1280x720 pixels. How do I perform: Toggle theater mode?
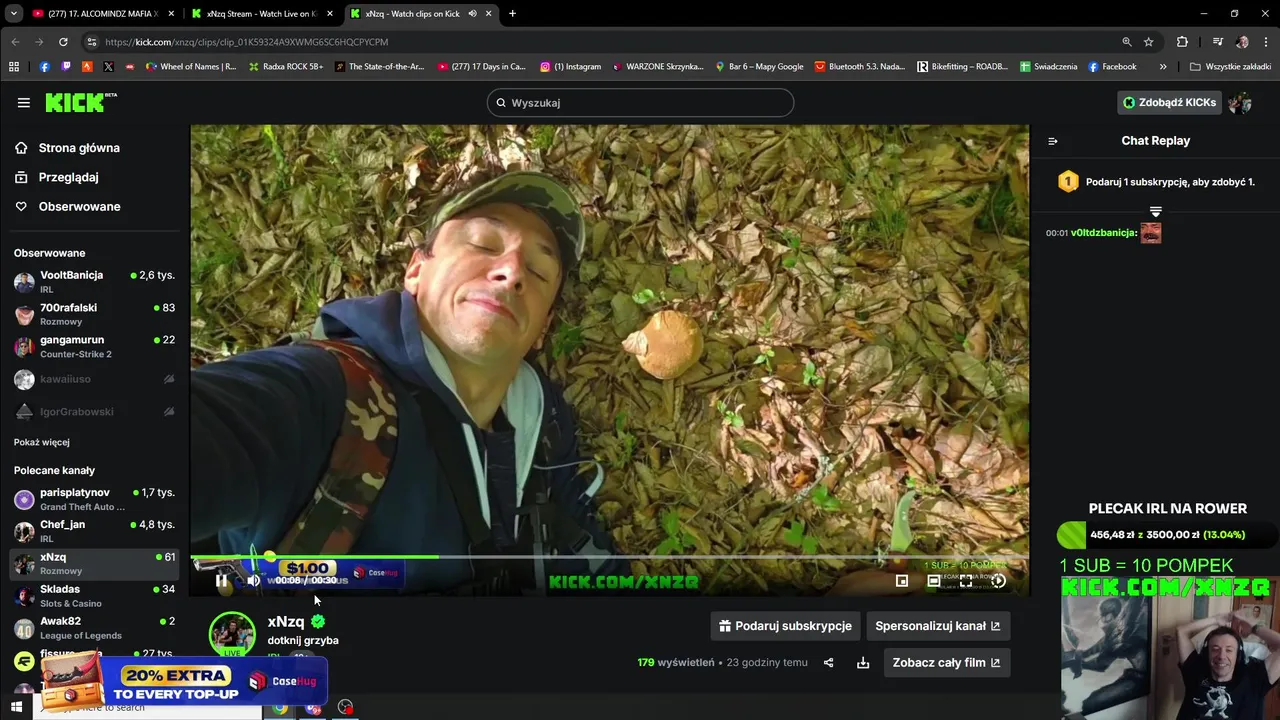coord(934,580)
